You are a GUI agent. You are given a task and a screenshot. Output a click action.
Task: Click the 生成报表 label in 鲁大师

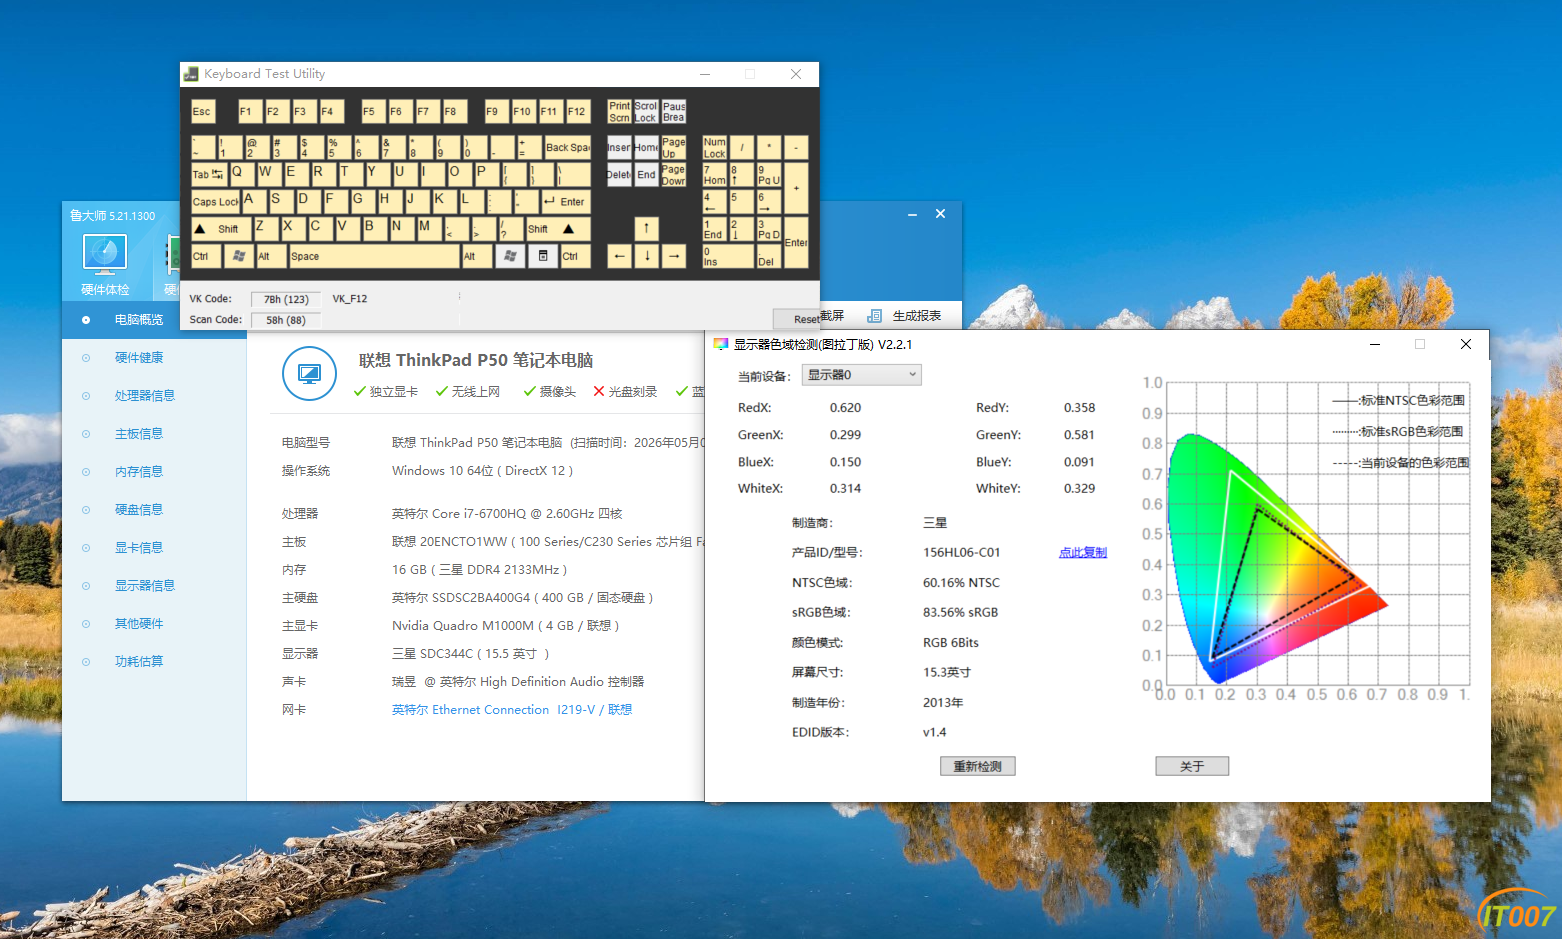(916, 316)
